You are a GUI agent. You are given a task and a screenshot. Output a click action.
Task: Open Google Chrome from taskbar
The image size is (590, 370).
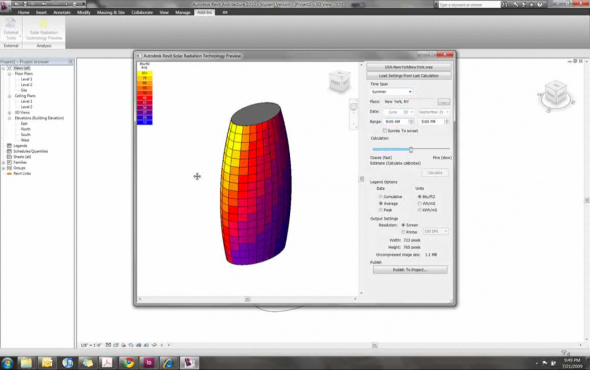[x=128, y=363]
